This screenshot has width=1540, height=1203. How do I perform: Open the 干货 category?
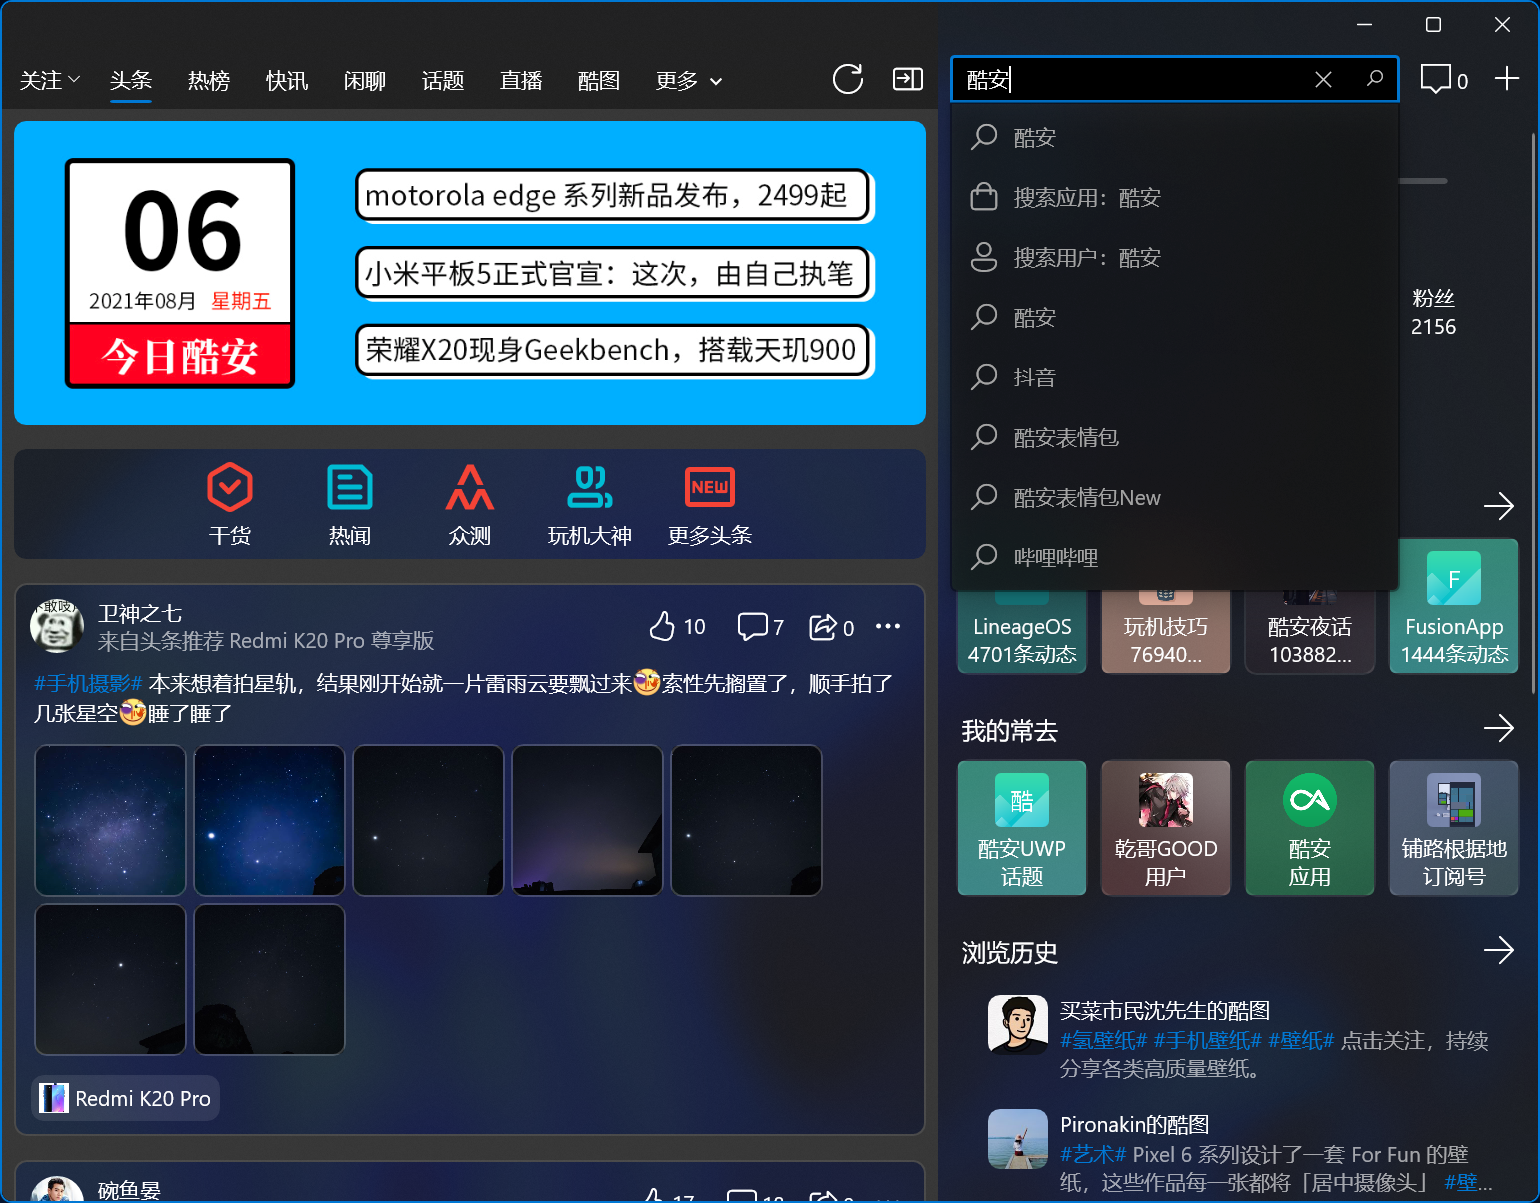click(230, 505)
